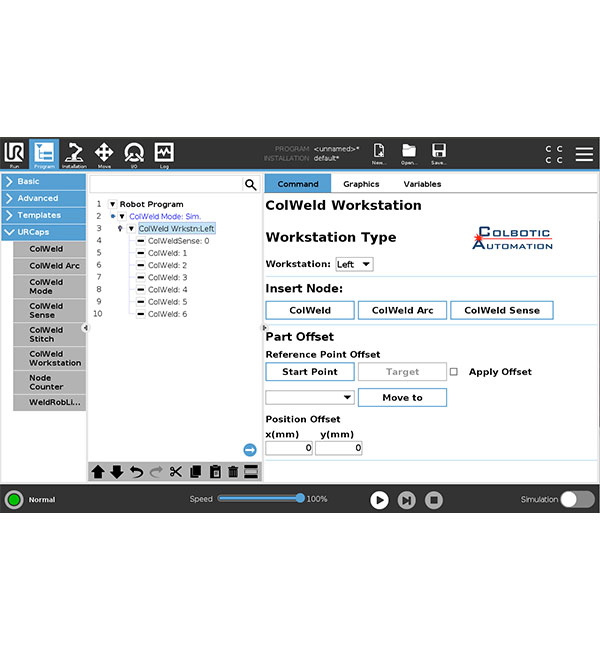Toggle the Simulation switch

coord(578,500)
